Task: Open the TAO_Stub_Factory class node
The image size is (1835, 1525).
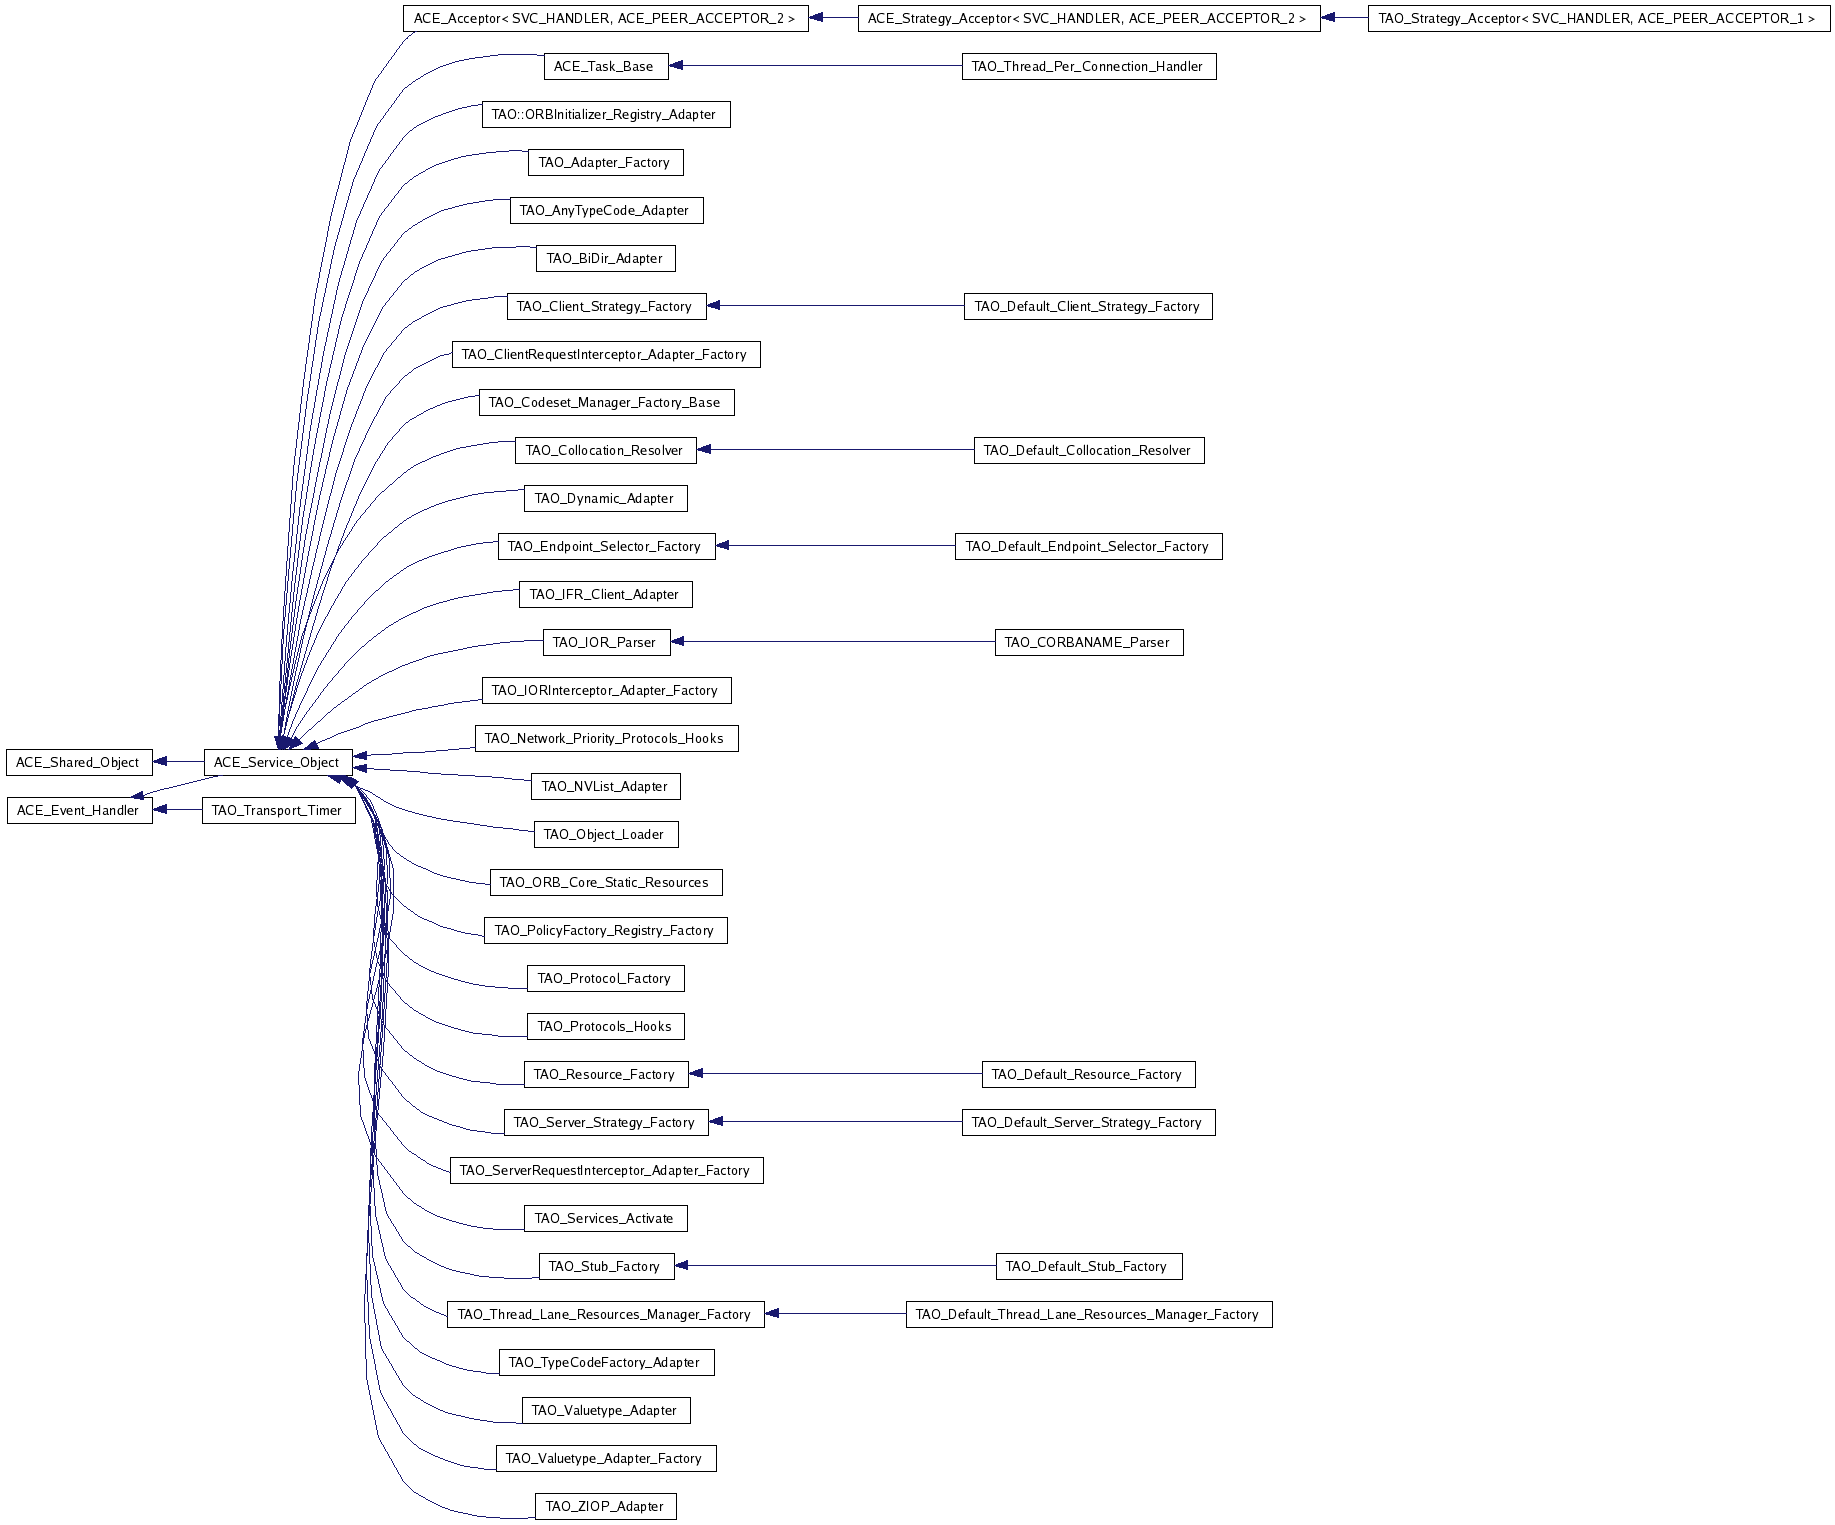Action: (605, 1266)
